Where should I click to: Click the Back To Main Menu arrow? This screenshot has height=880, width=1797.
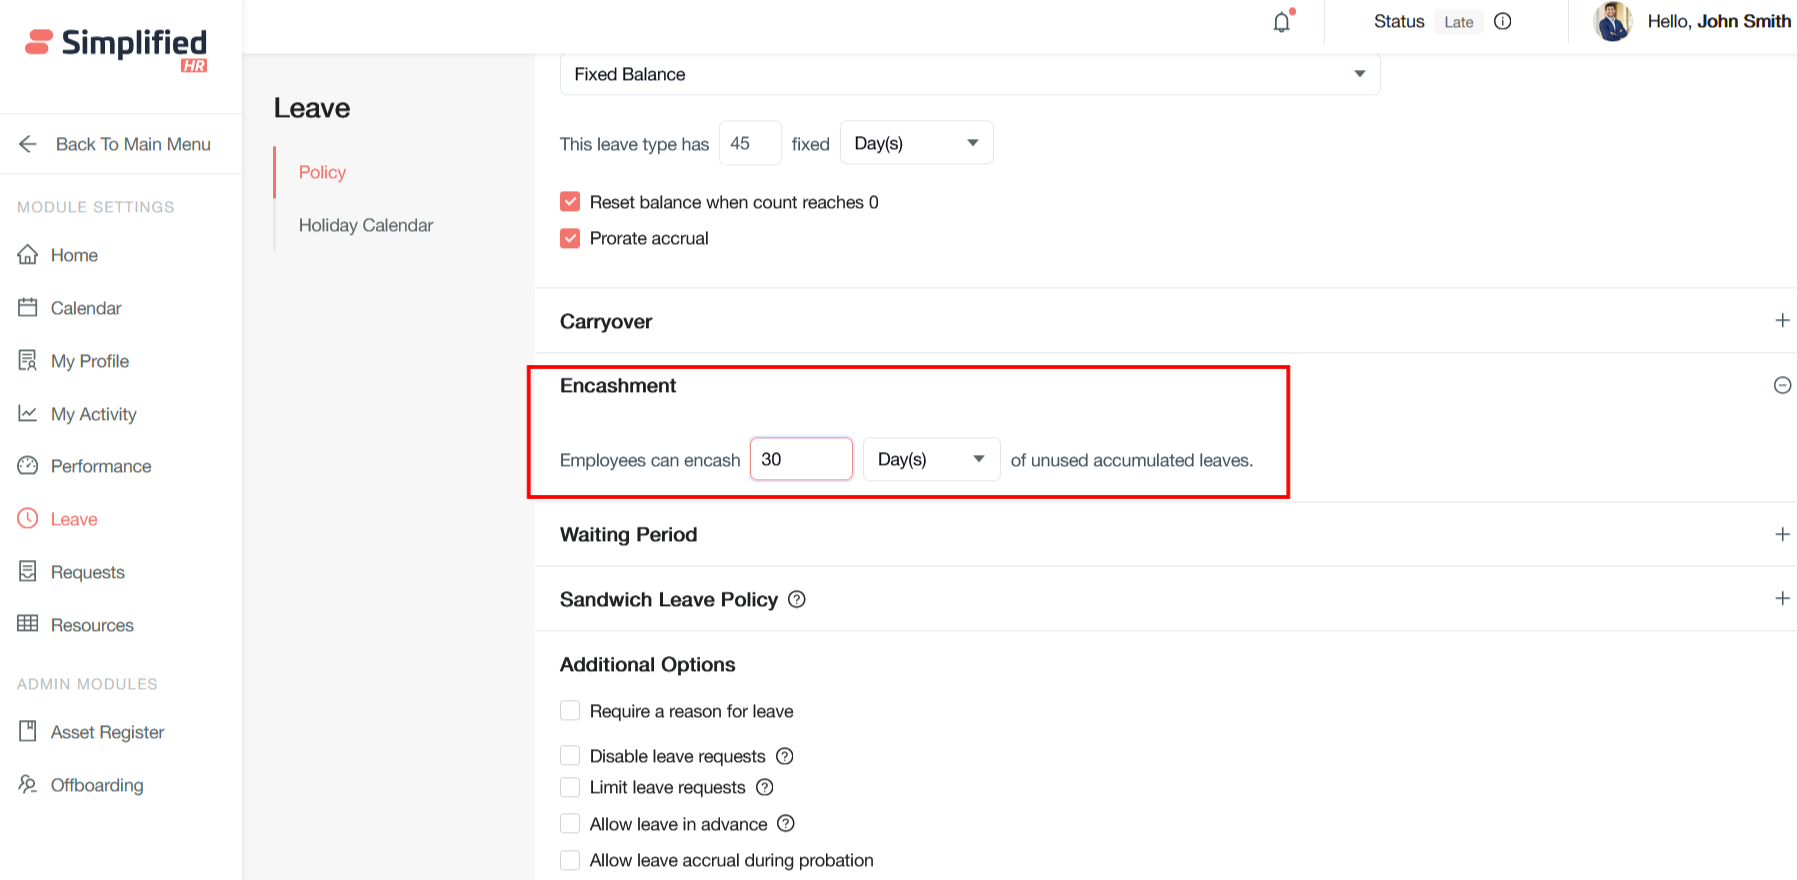[x=28, y=144]
